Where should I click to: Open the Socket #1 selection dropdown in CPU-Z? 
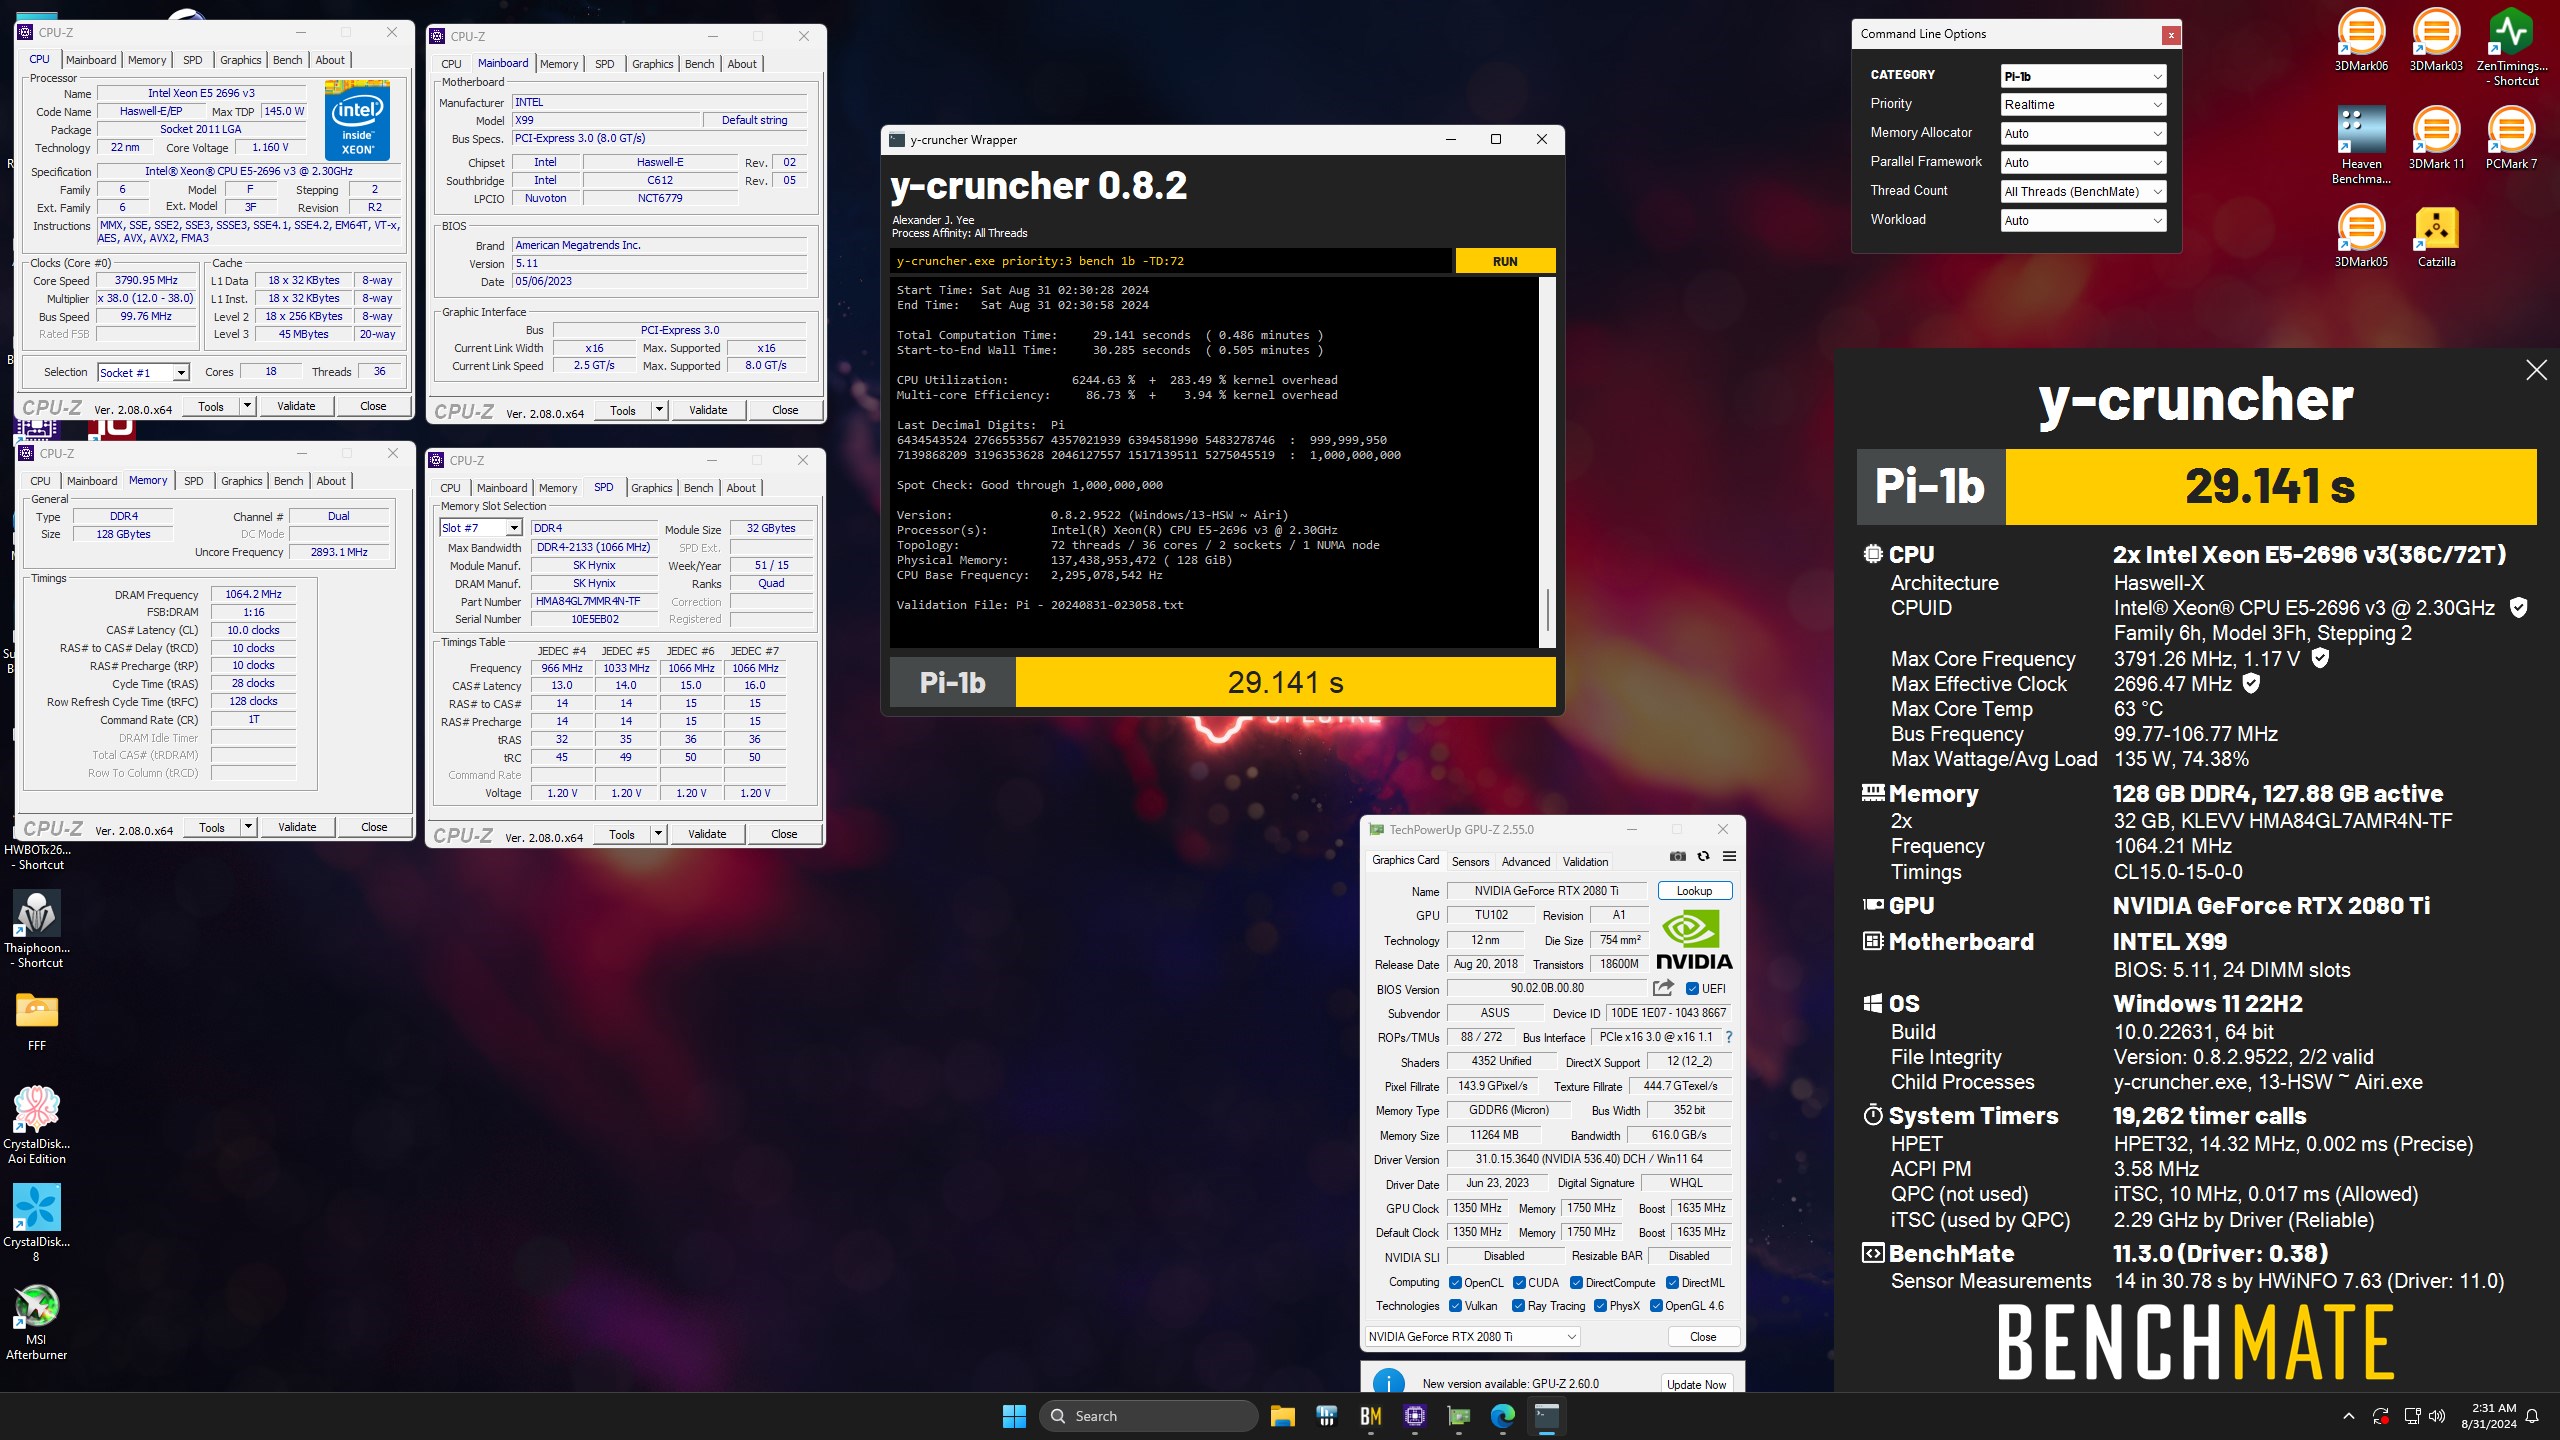[x=143, y=373]
